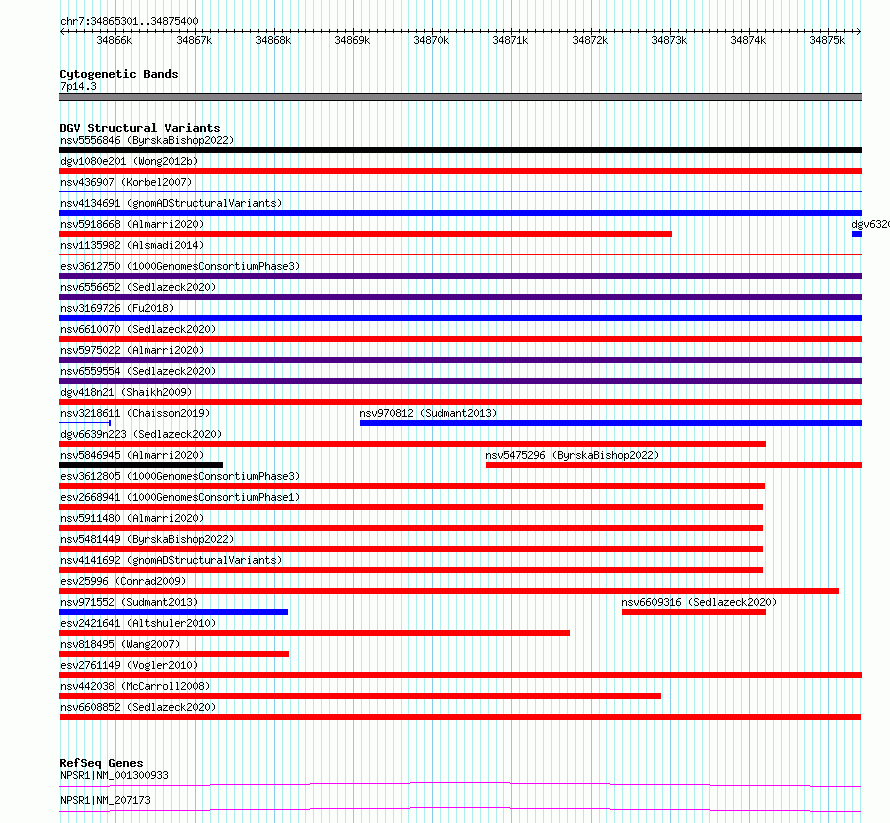The width and height of the screenshot is (890, 823).
Task: Select nsv6610070 (Sedlazeck2020) label
Action: (138, 329)
